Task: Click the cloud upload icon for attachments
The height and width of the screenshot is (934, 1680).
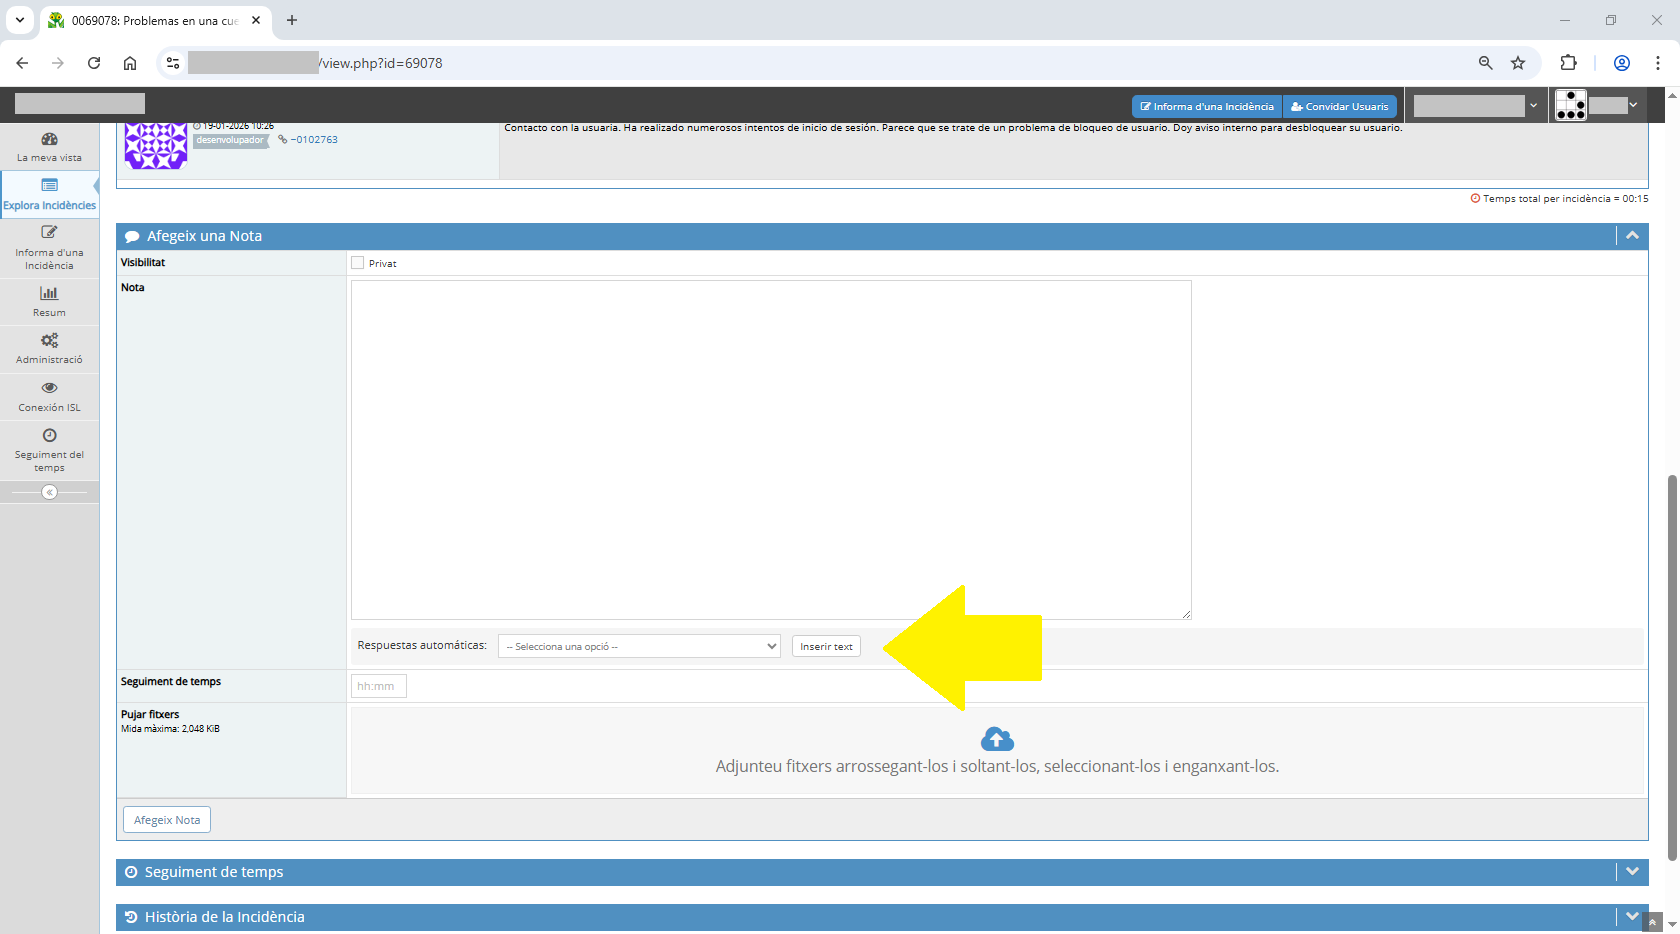Action: pyautogui.click(x=996, y=738)
